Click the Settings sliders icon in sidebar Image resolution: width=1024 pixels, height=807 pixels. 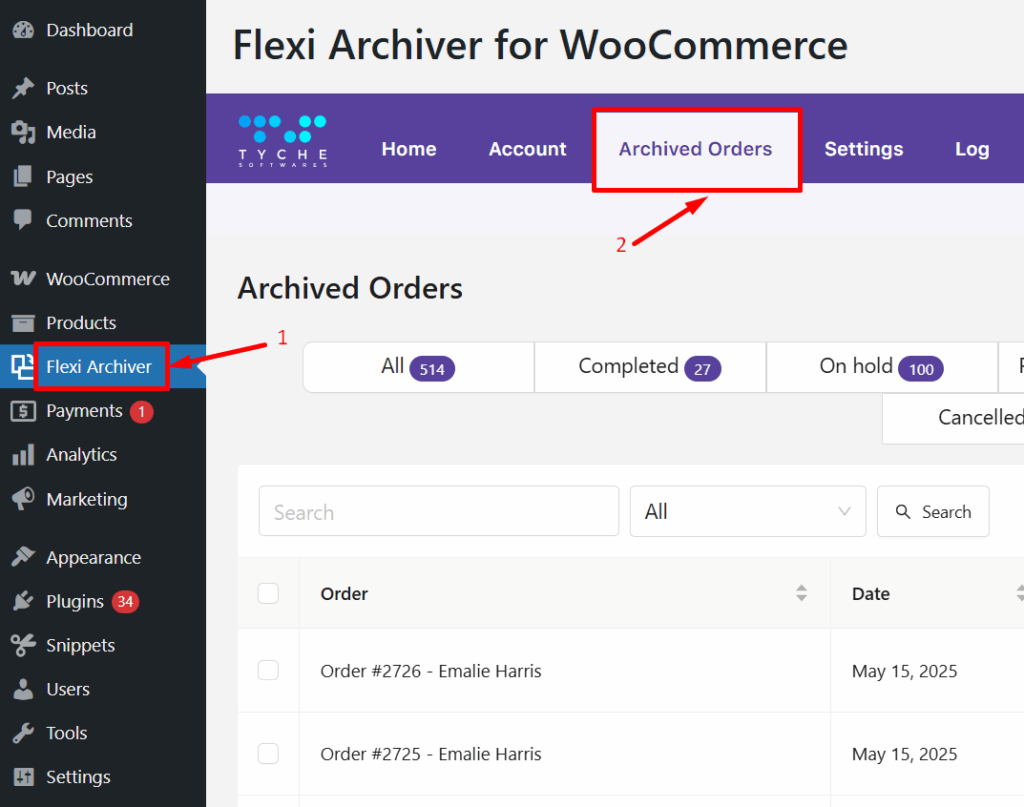[23, 777]
